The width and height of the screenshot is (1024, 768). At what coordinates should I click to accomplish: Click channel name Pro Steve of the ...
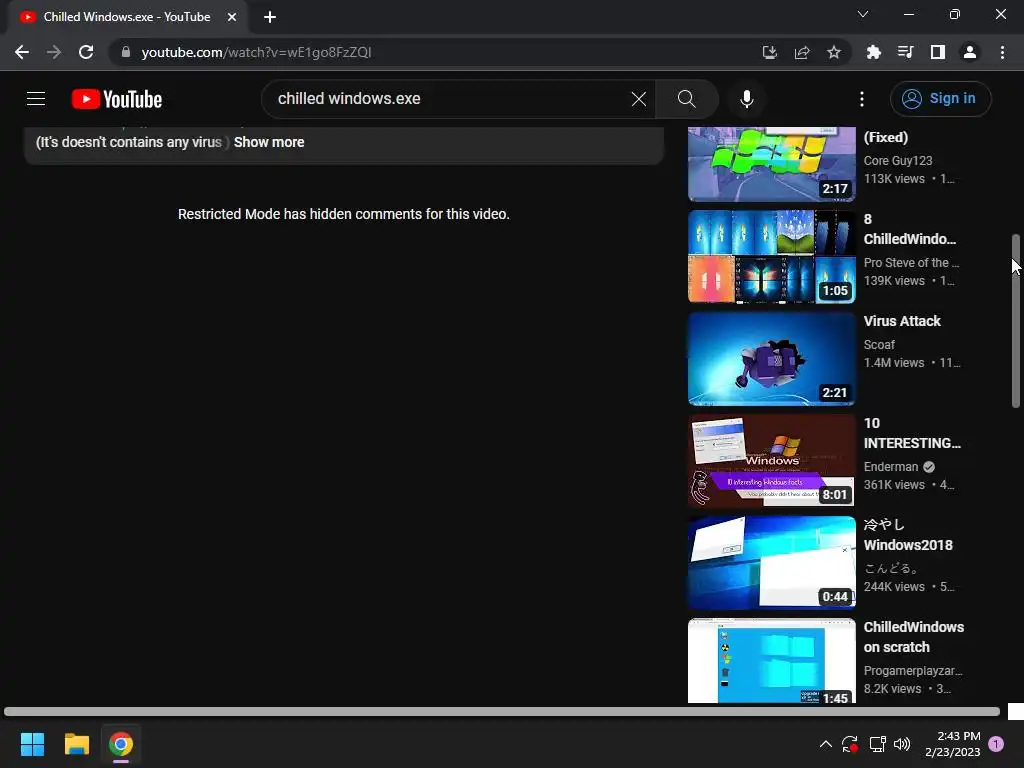tap(911, 263)
